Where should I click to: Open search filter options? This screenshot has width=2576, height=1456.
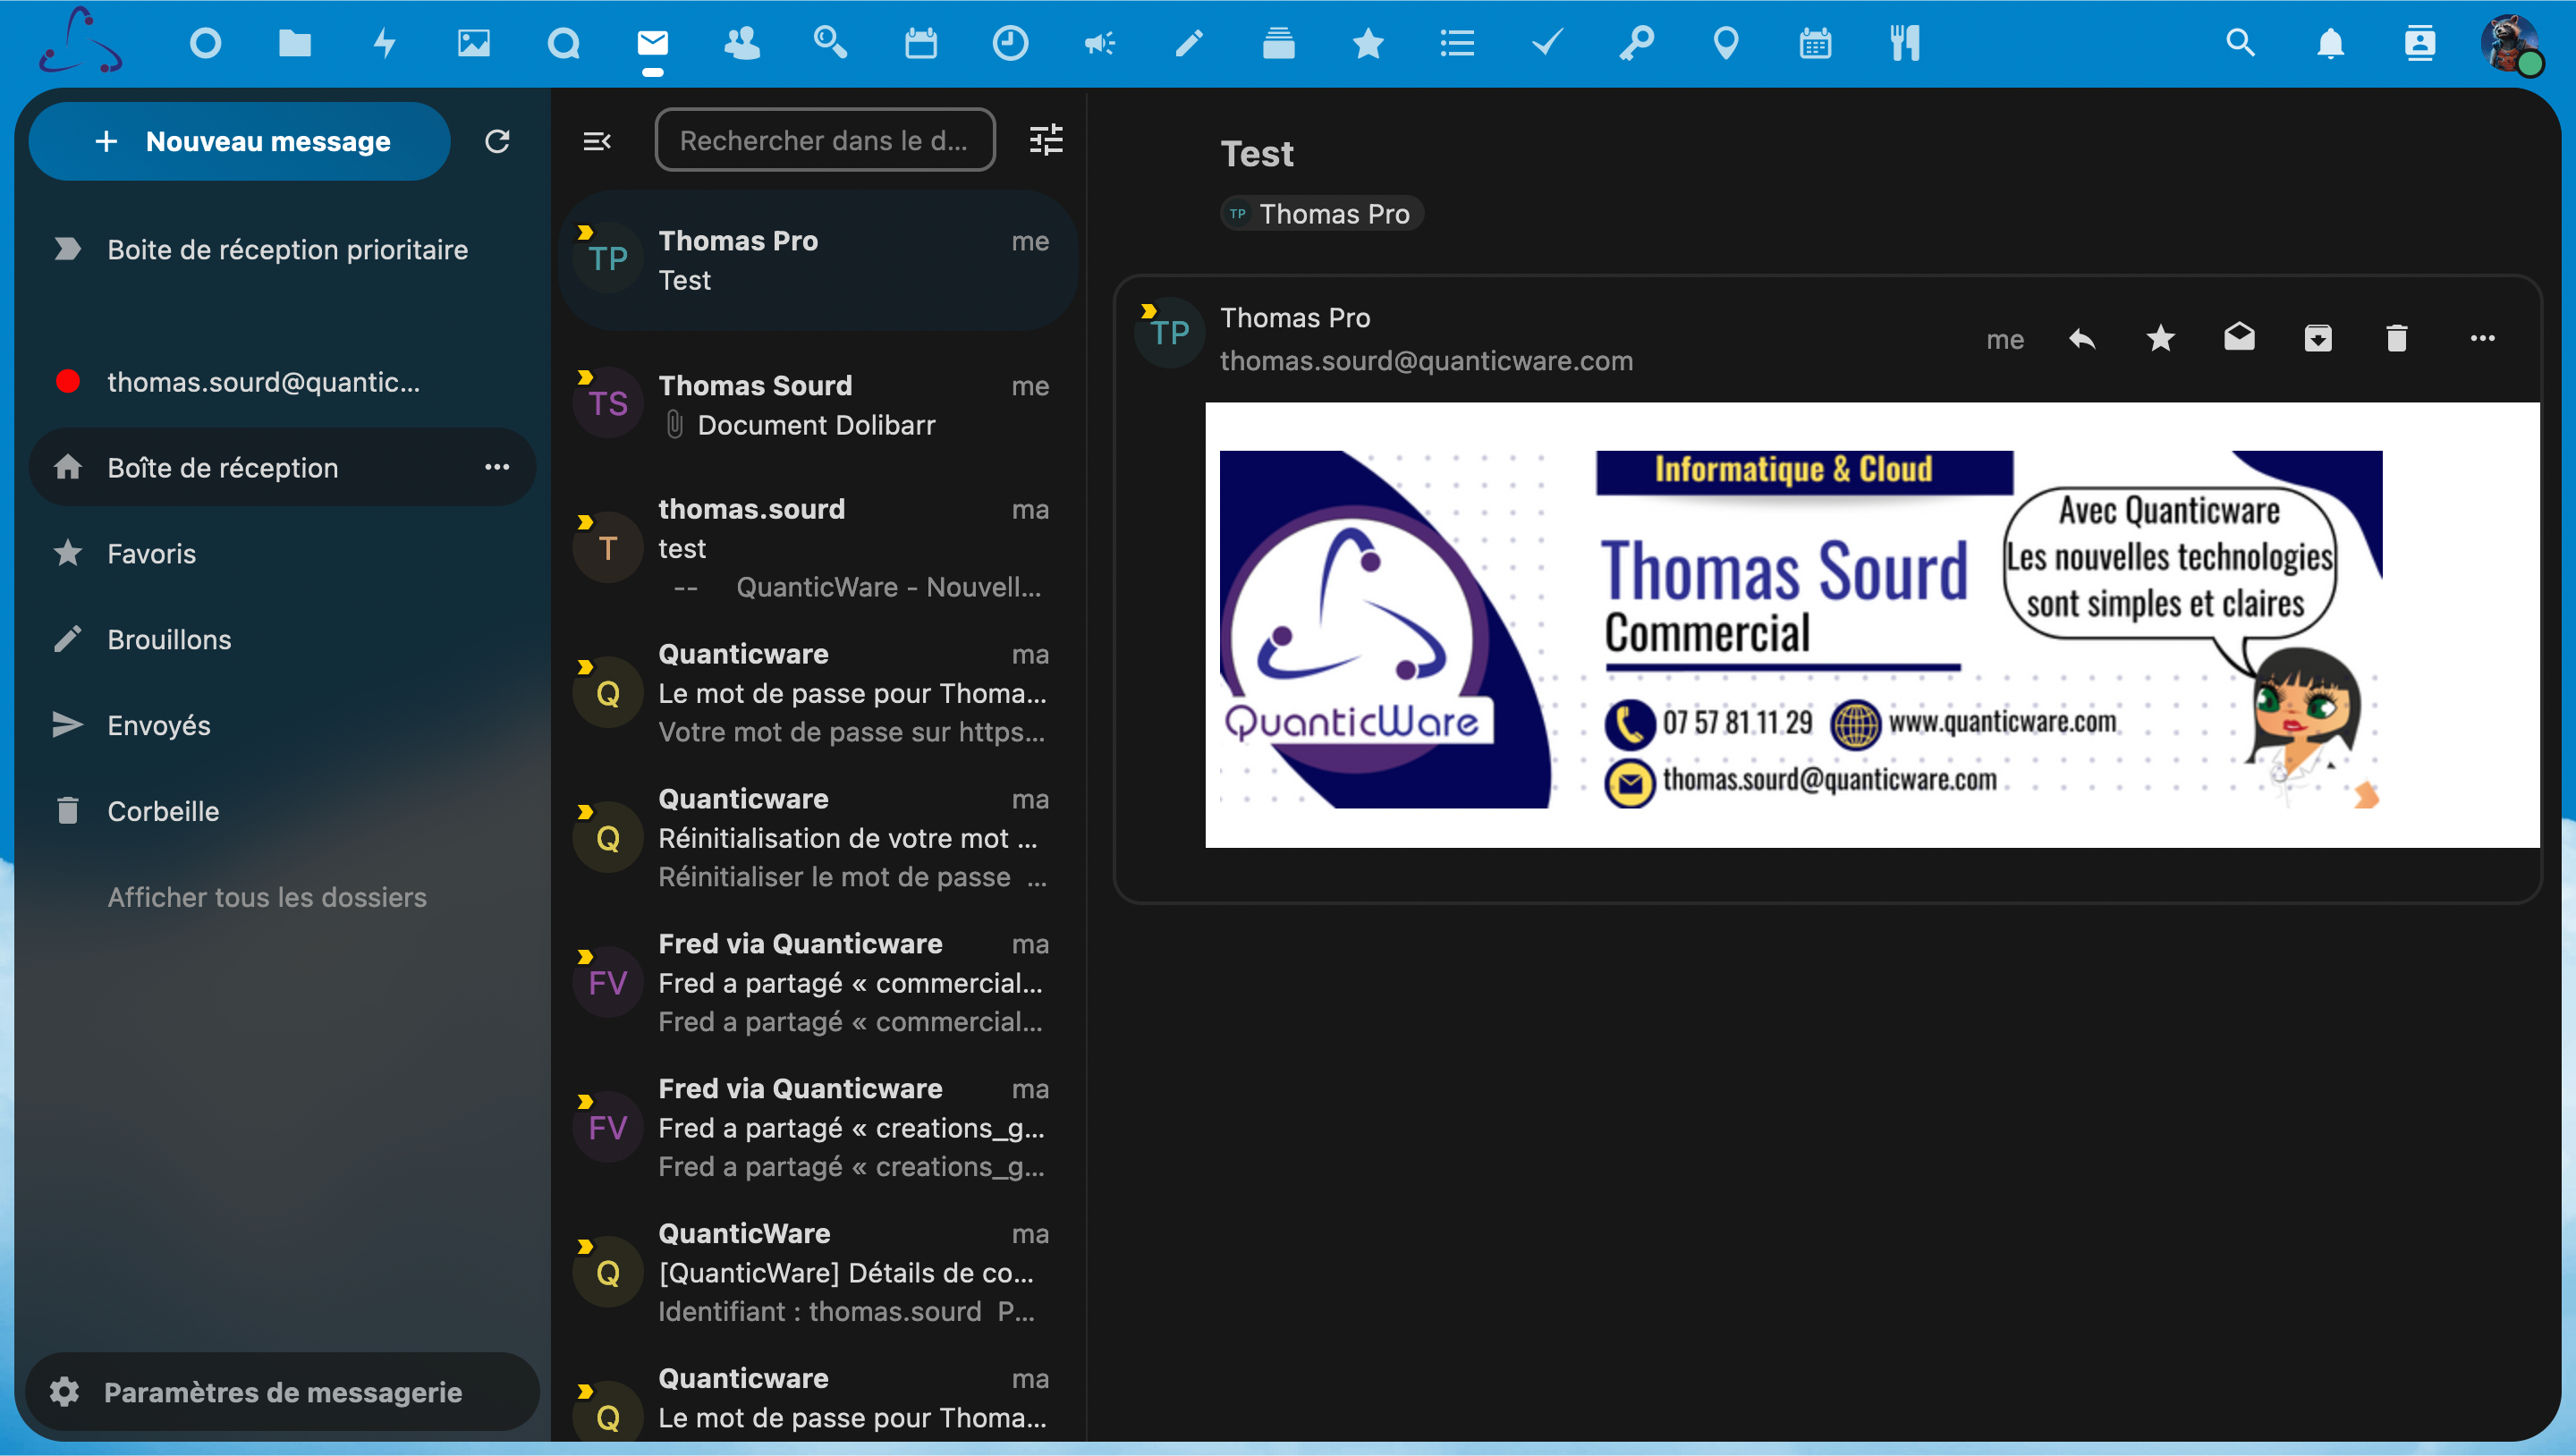(x=1046, y=140)
